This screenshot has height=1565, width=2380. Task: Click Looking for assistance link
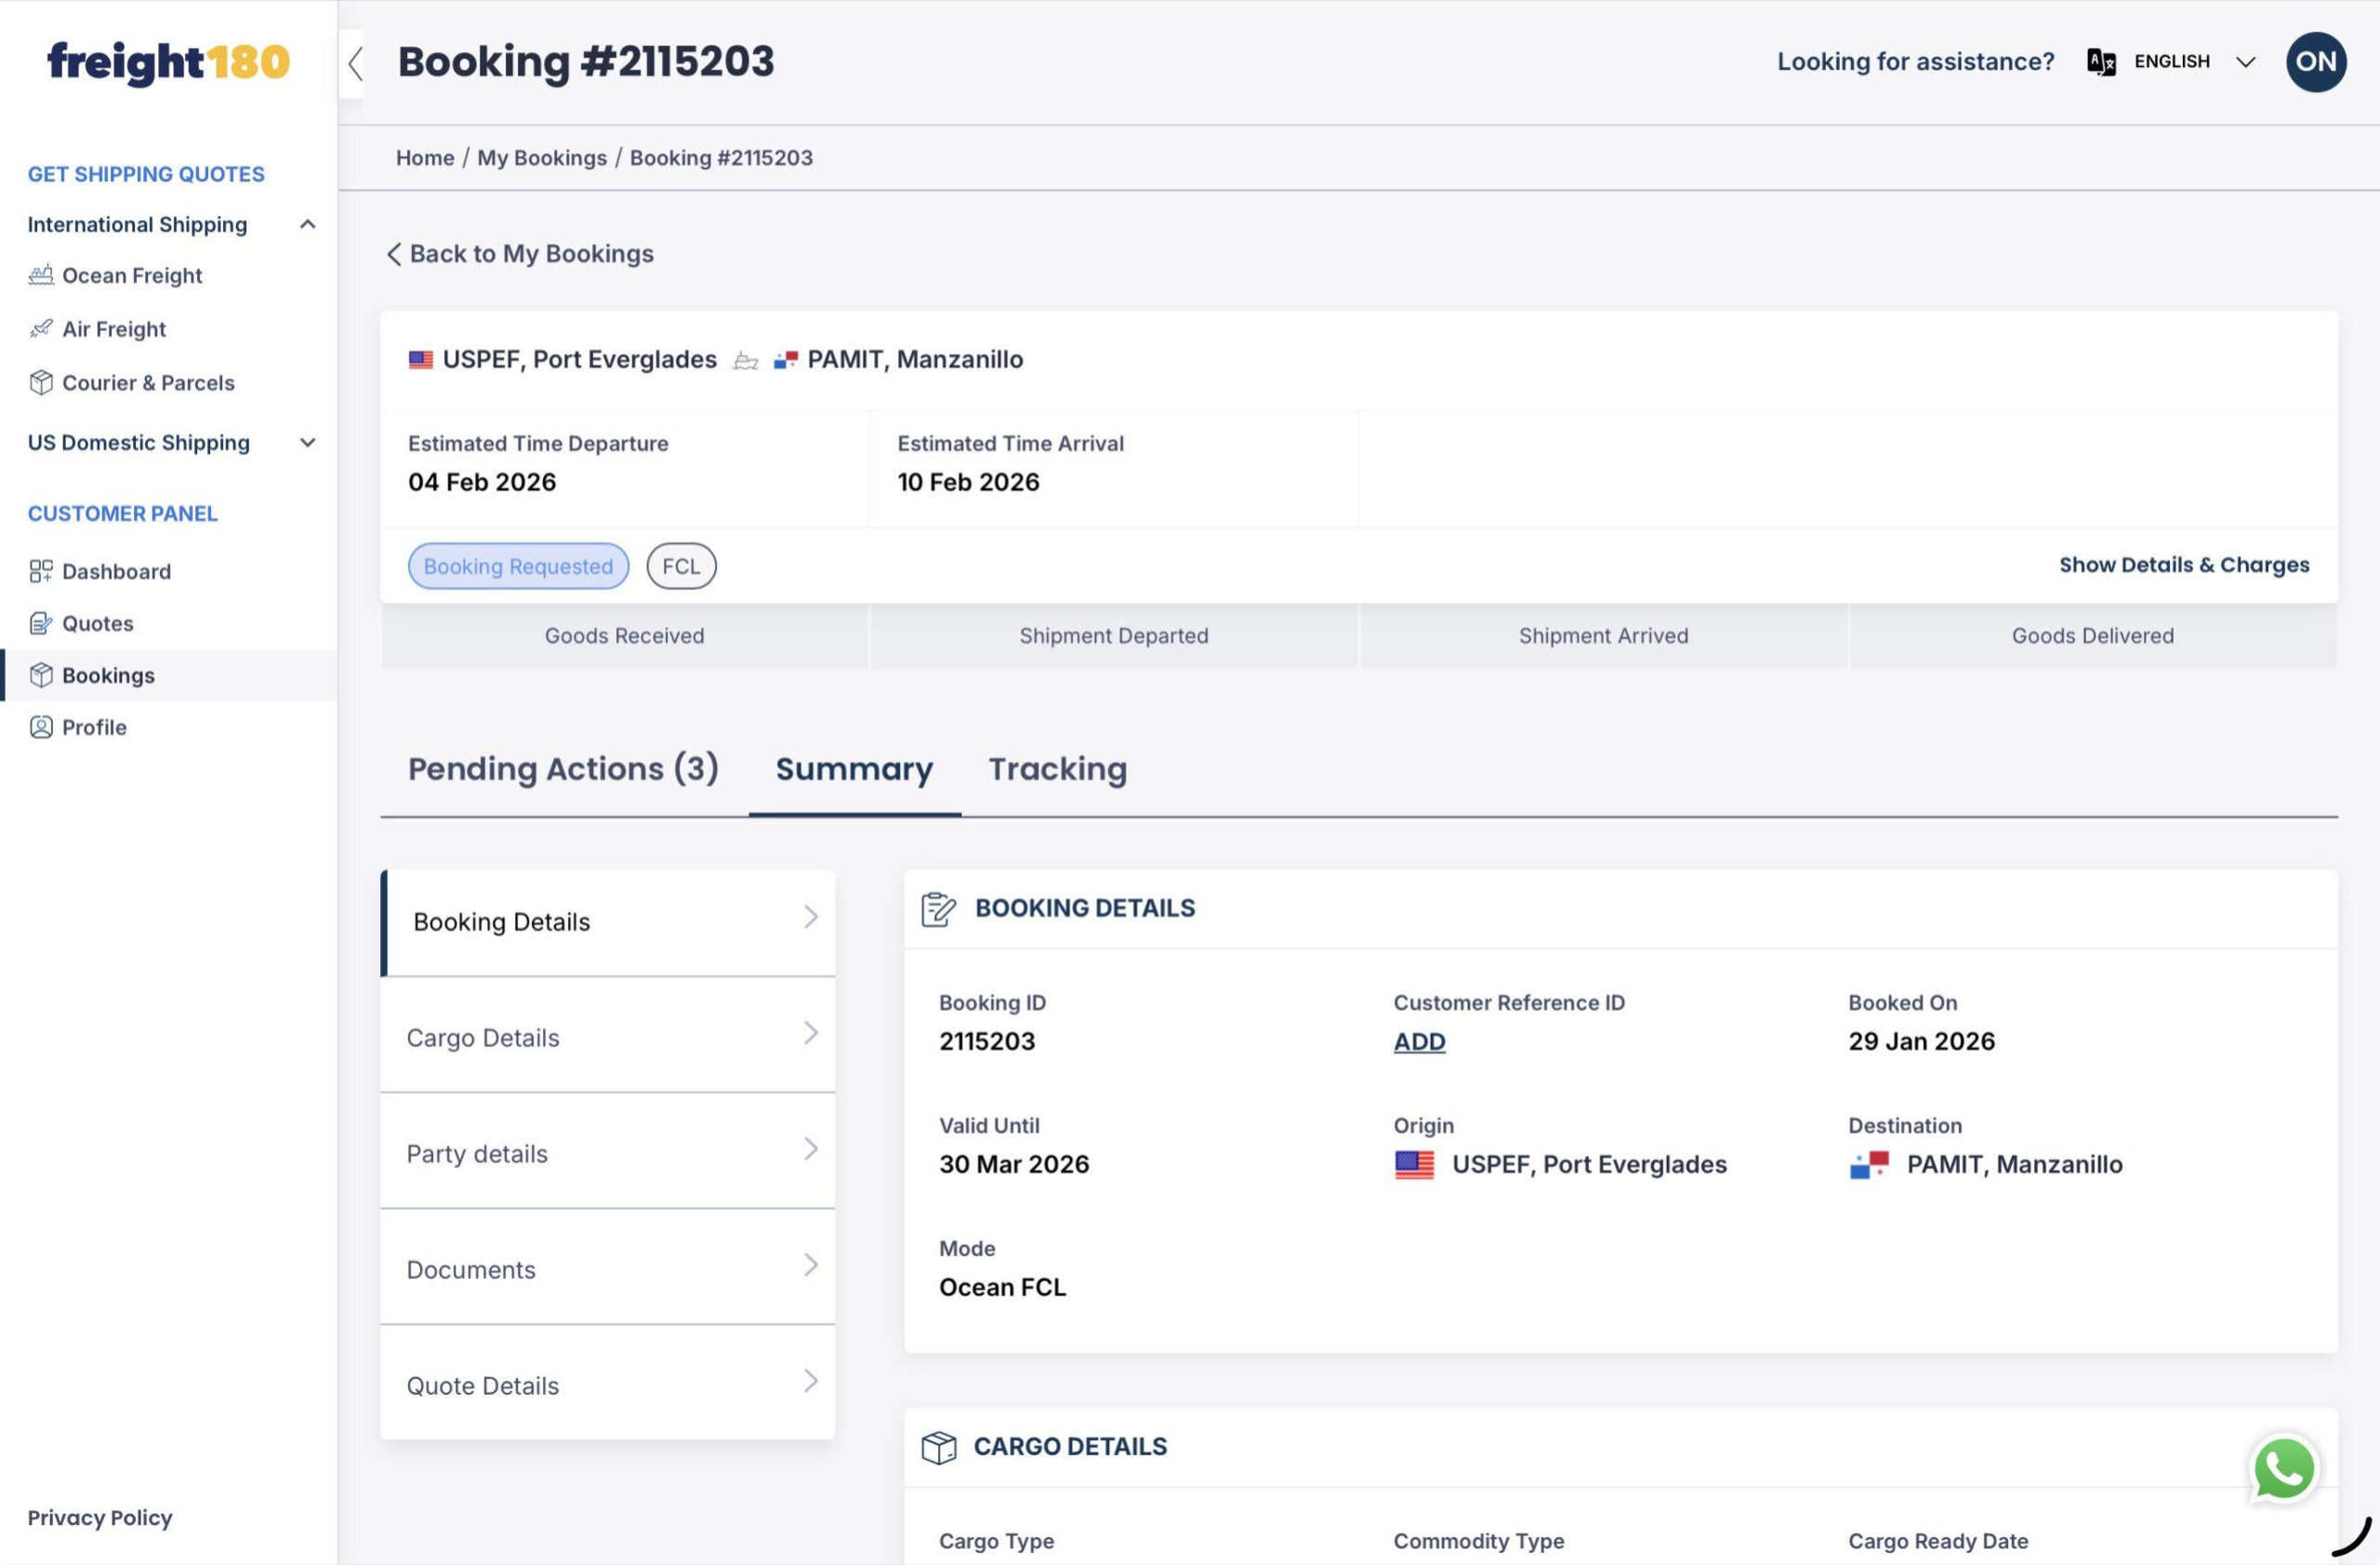coord(1915,62)
